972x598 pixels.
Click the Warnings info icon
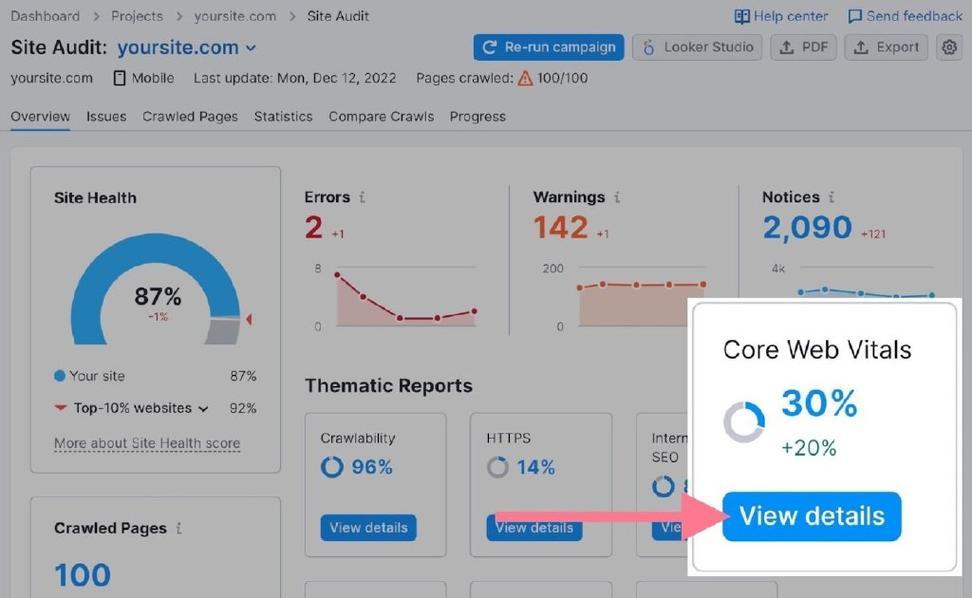pos(617,197)
